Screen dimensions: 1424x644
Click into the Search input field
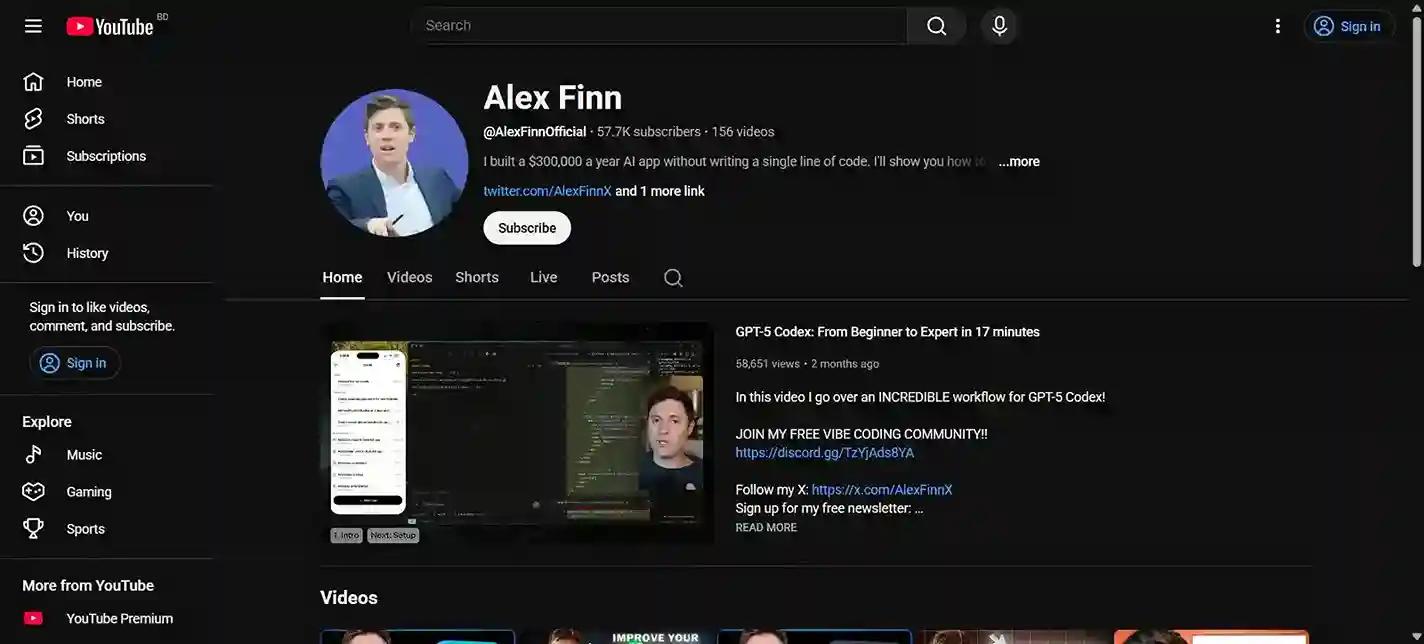660,26
